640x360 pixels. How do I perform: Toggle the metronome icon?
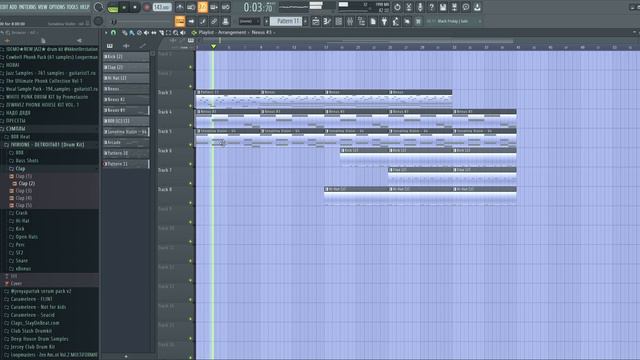pos(180,7)
